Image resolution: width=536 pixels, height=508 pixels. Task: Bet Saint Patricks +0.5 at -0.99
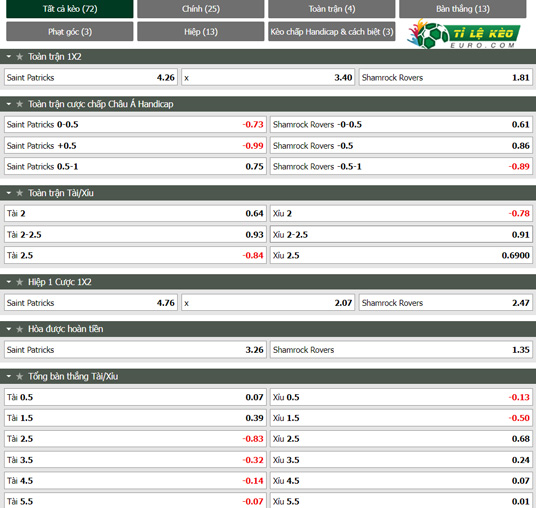(135, 146)
